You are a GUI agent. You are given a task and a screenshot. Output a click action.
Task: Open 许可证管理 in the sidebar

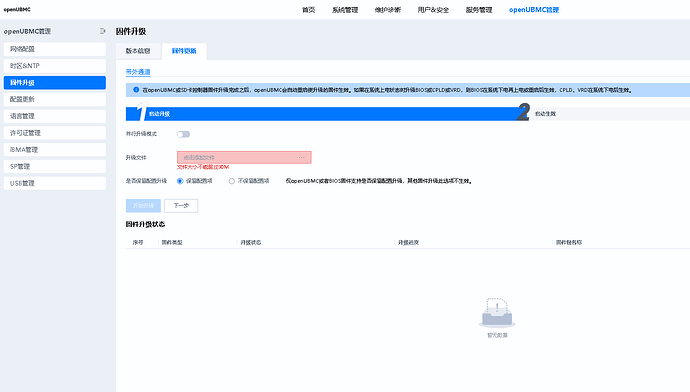(x=55, y=132)
